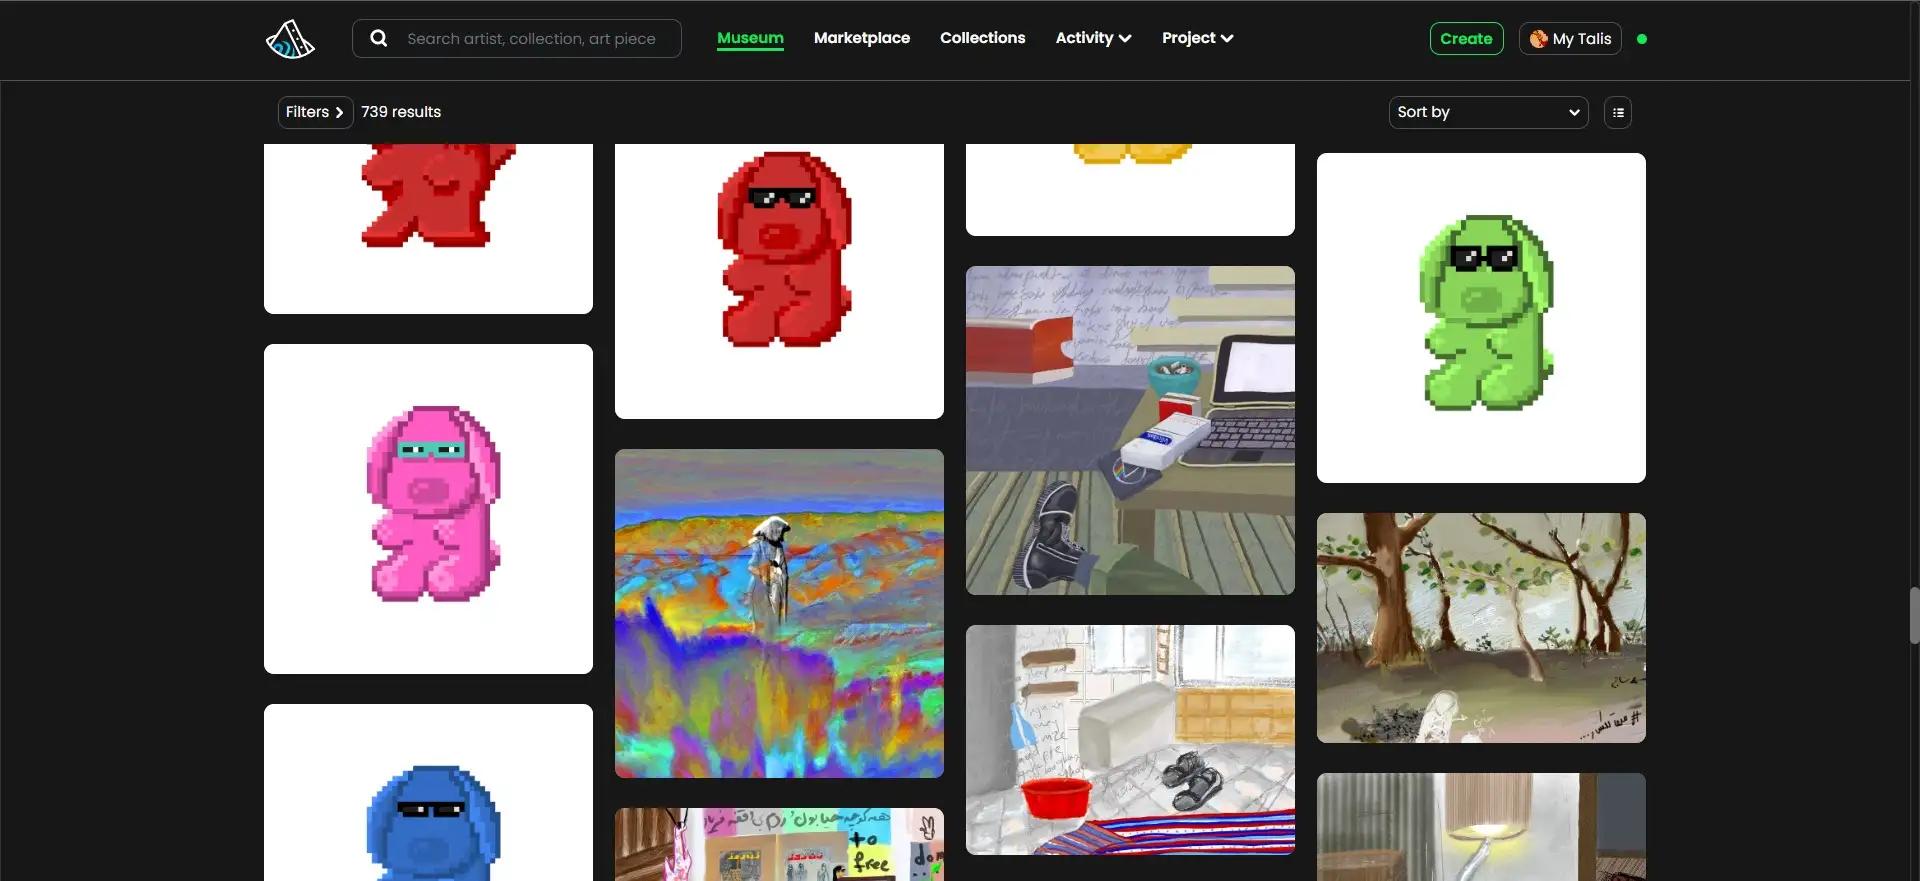Click the Talis logo icon
Screen dimensions: 1920x881
[x=290, y=39]
